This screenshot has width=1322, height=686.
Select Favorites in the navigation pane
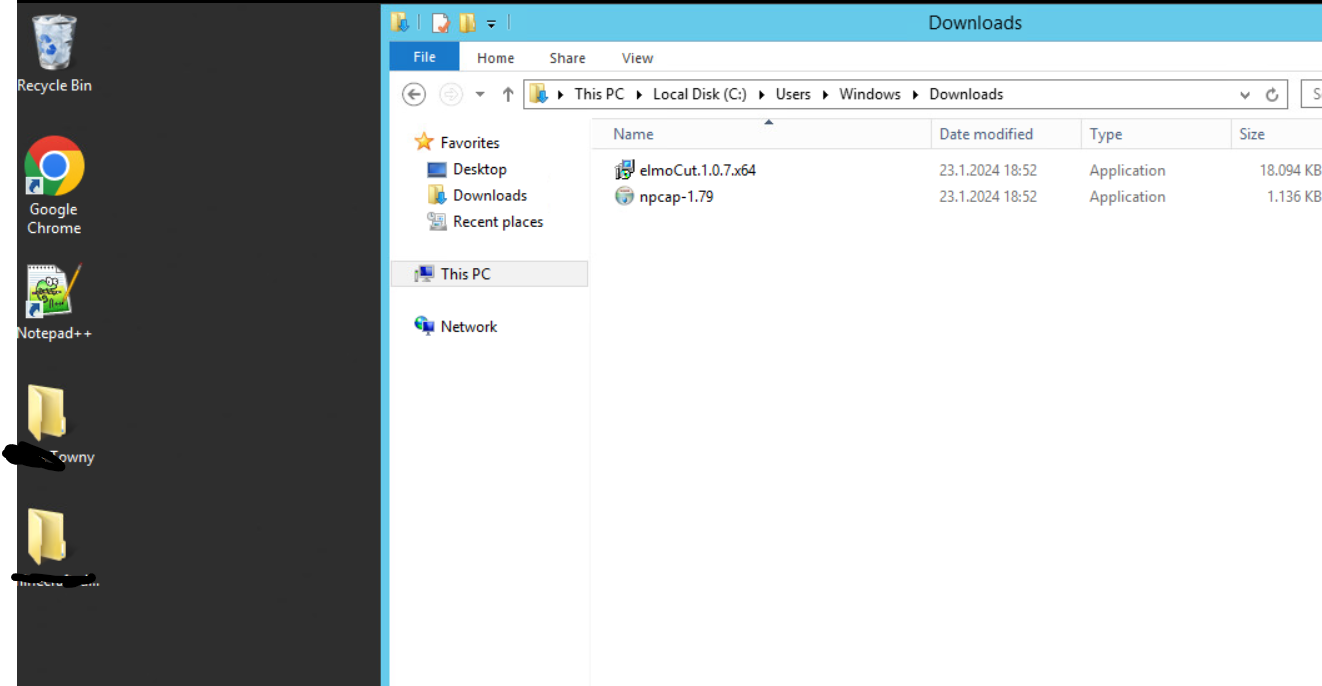469,143
